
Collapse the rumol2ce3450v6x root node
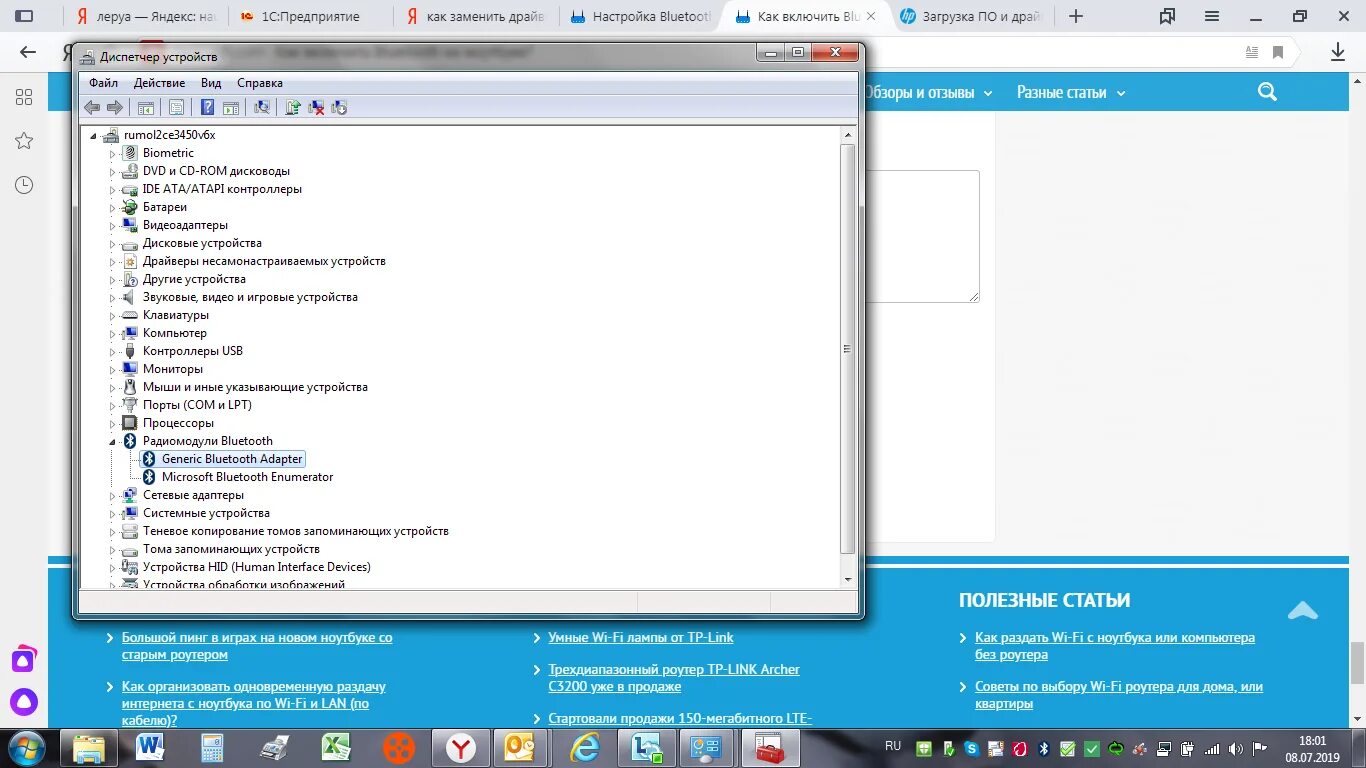pos(93,135)
